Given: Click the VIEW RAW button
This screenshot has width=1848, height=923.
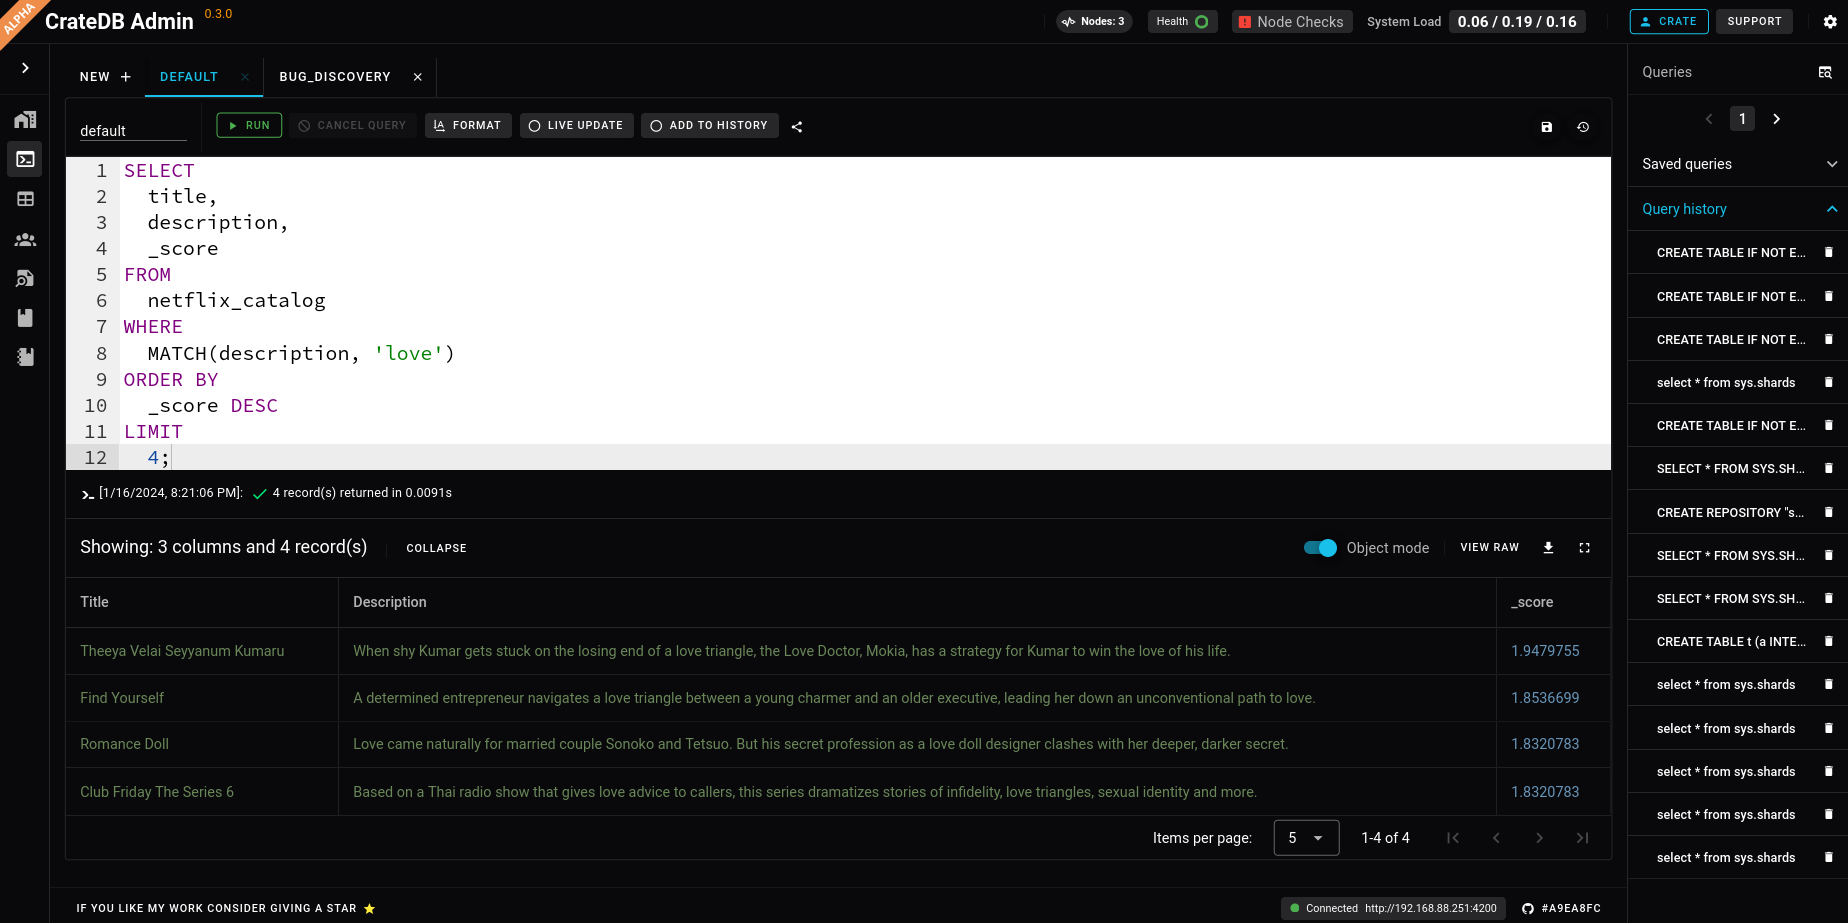Looking at the screenshot, I should click(x=1489, y=548).
